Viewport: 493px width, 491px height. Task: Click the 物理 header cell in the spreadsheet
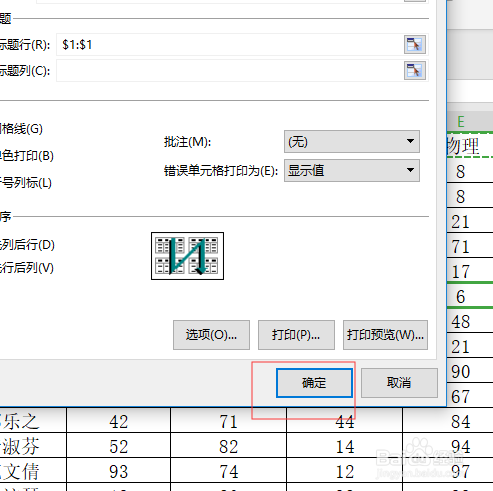click(470, 145)
